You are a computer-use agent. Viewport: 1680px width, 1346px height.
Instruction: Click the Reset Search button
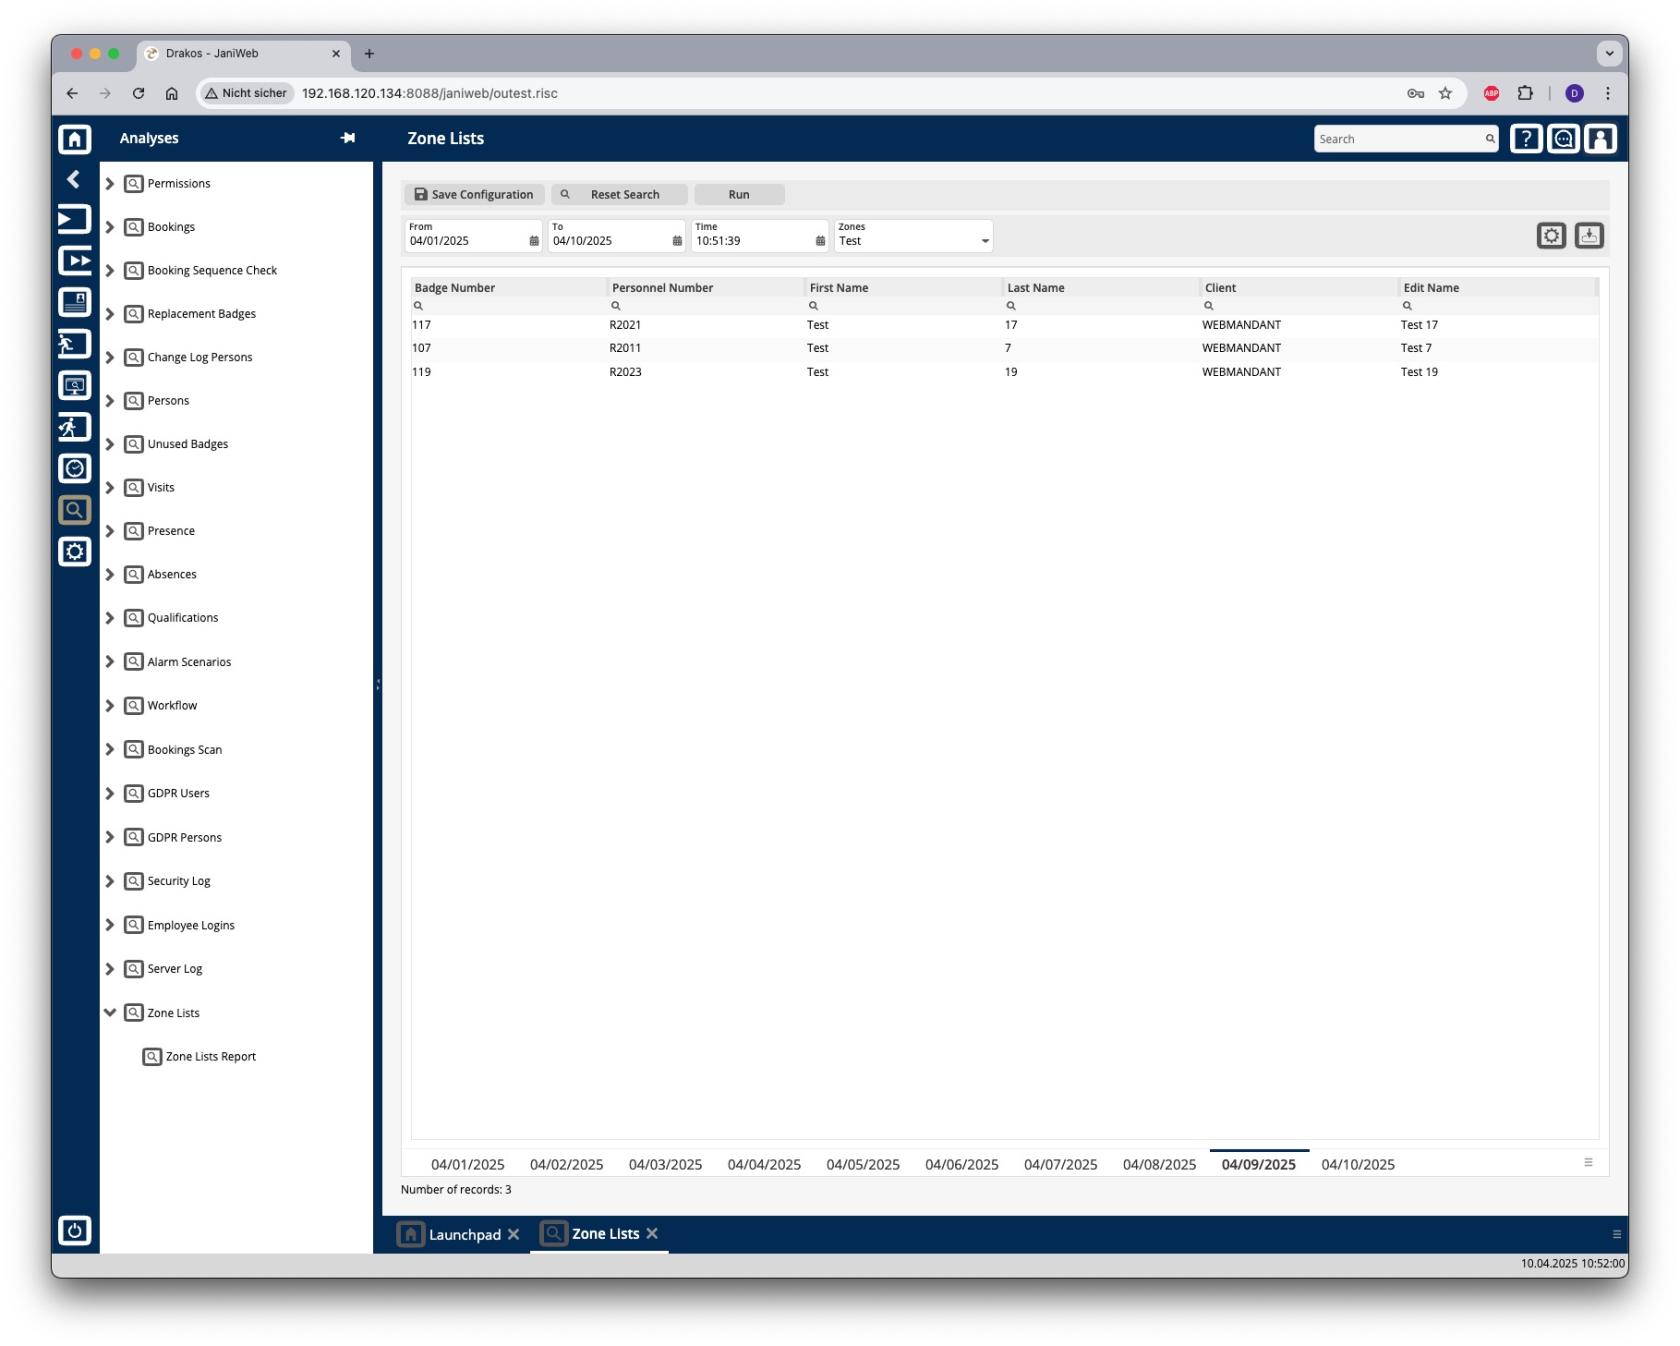click(x=619, y=195)
